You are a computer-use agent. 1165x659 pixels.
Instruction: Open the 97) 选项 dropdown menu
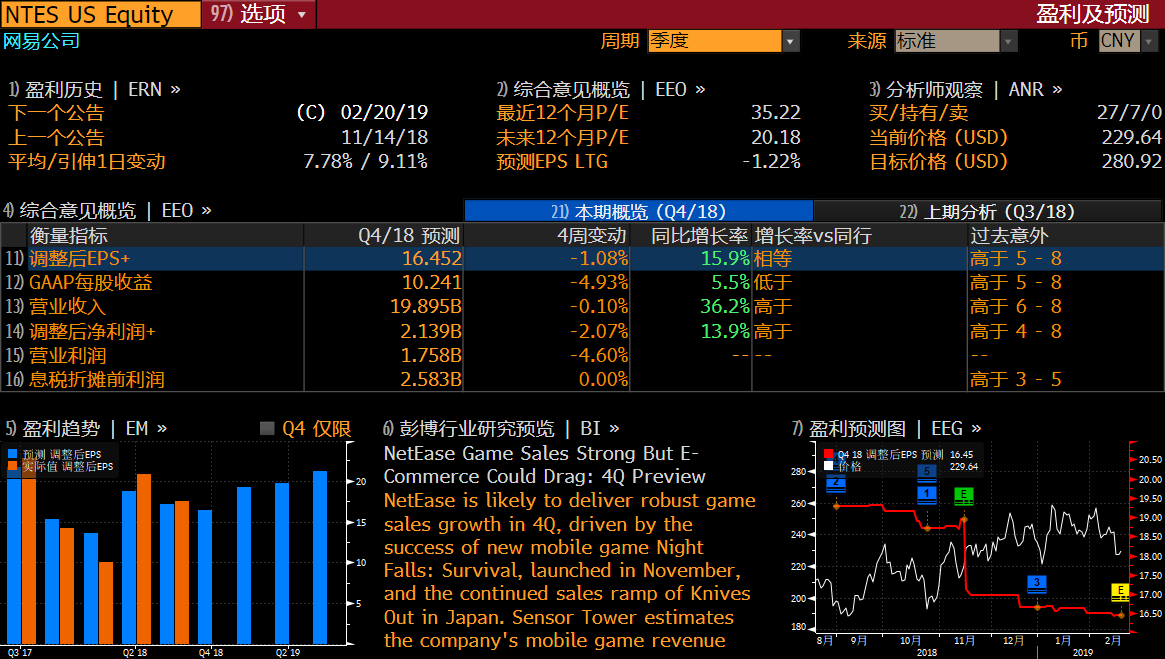pyautogui.click(x=259, y=13)
